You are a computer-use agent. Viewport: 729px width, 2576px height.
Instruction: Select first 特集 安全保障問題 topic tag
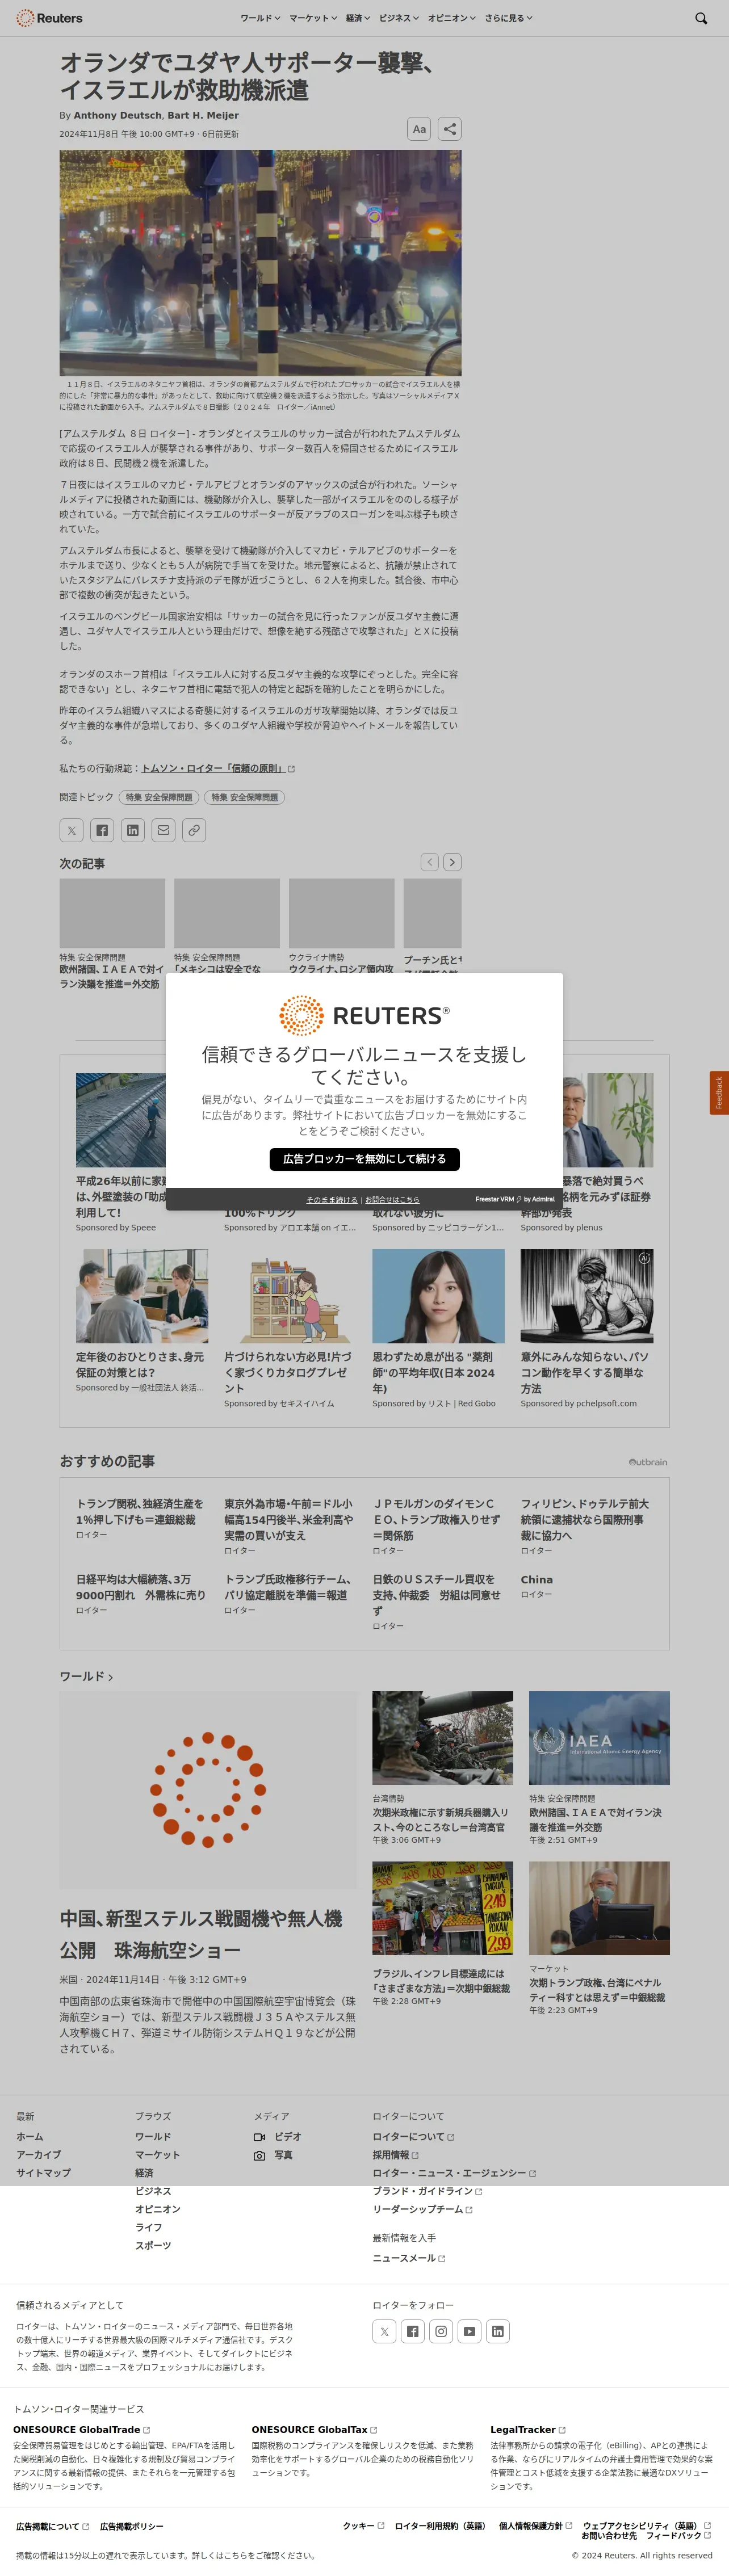pyautogui.click(x=159, y=797)
